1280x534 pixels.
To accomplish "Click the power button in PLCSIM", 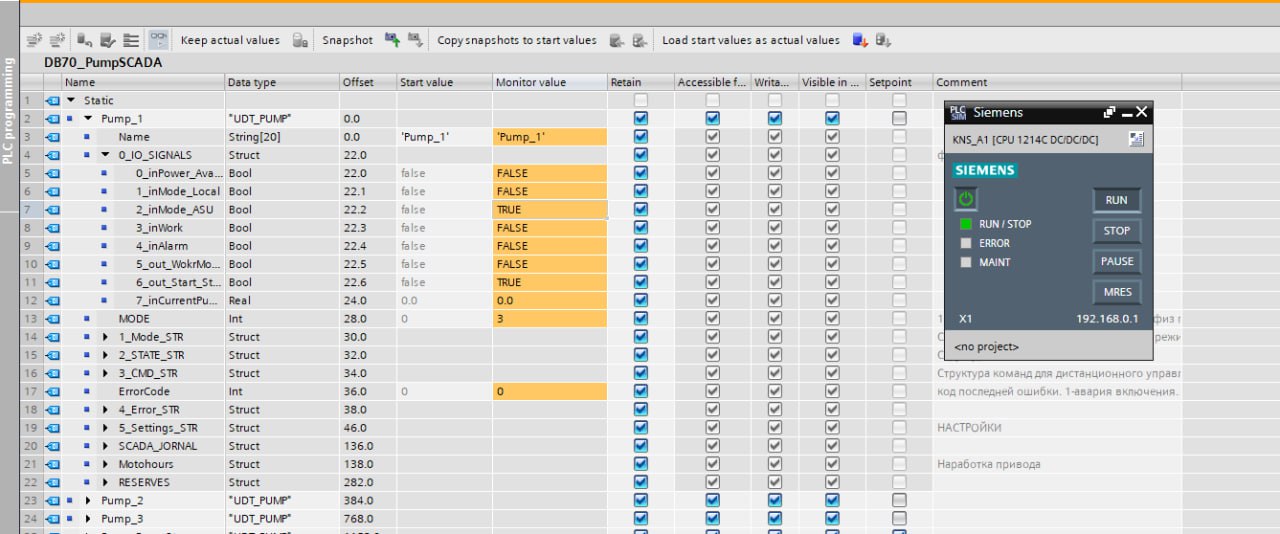I will coord(966,199).
